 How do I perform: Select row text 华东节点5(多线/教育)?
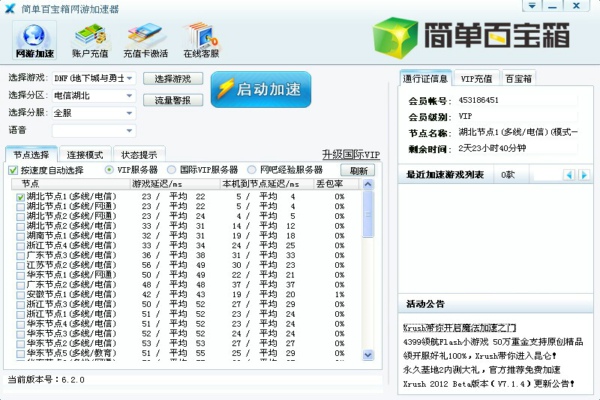point(71,353)
